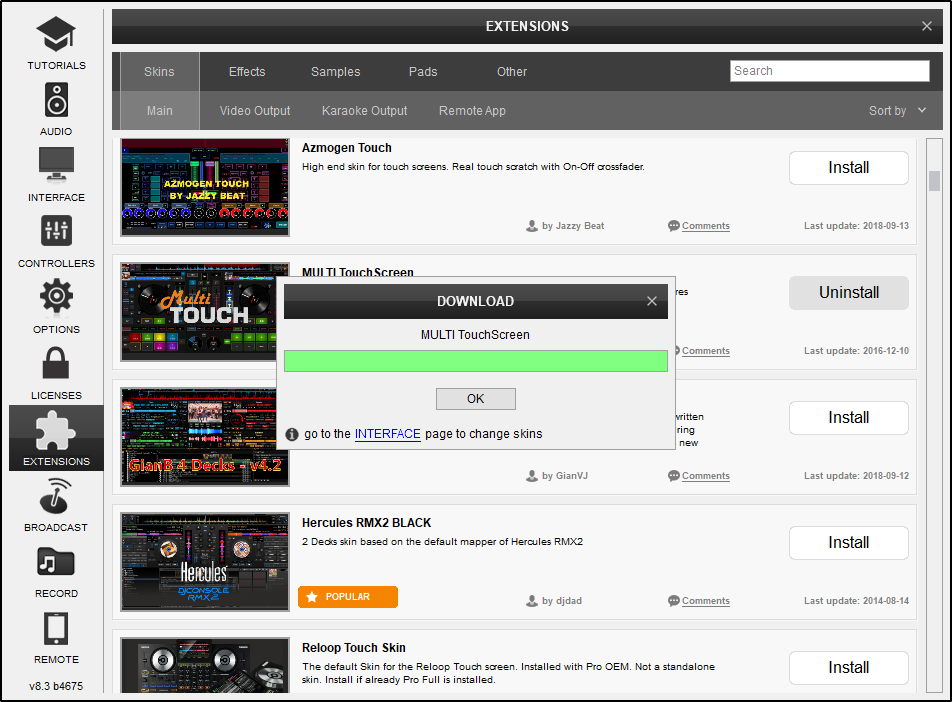Open the Interface monitor icon
The height and width of the screenshot is (702, 952).
[x=56, y=165]
